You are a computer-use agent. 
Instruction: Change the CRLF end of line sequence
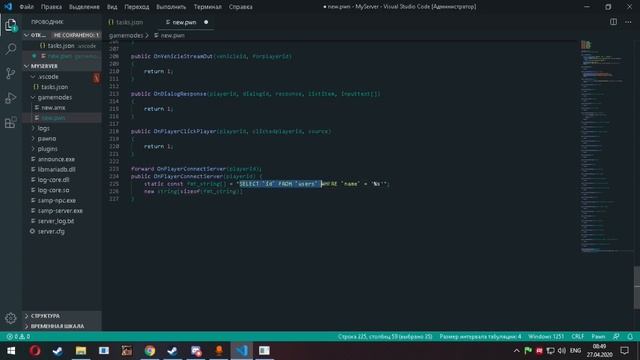tap(577, 337)
